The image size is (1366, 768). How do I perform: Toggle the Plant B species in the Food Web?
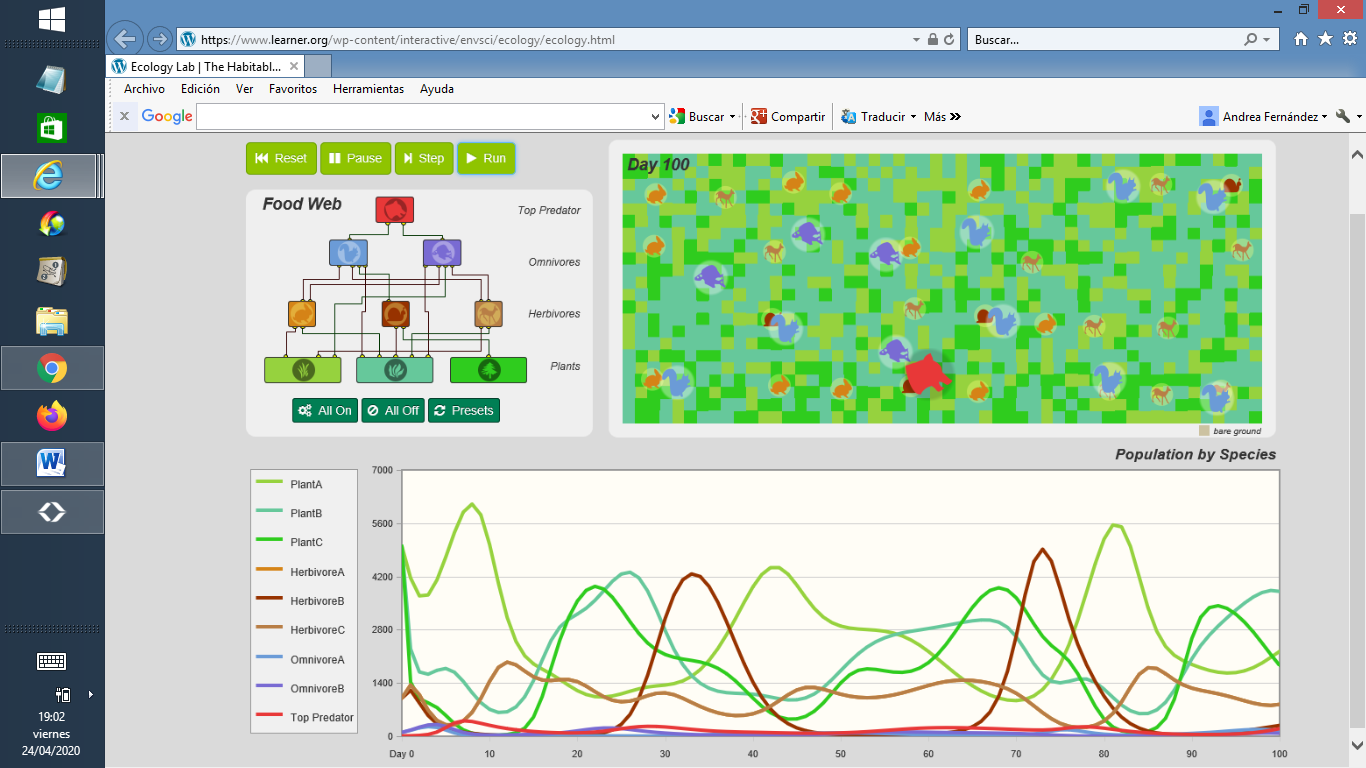click(395, 369)
